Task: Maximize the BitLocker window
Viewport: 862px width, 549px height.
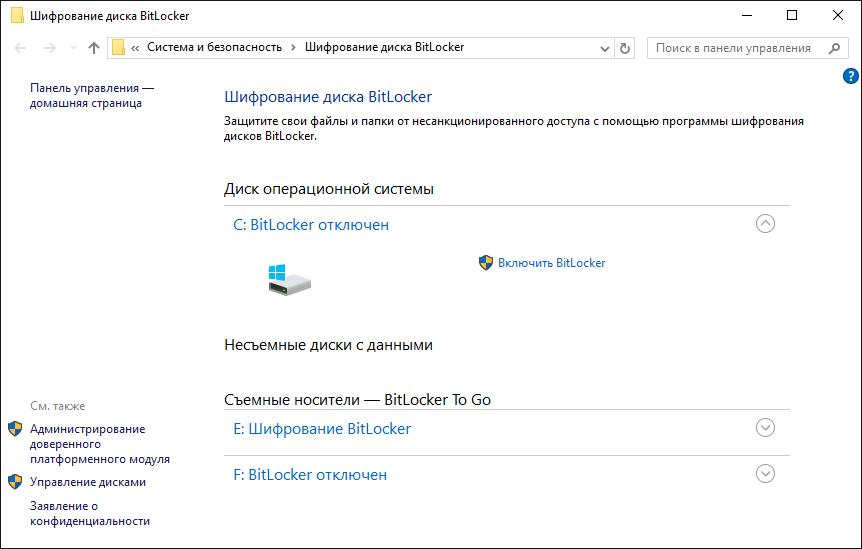Action: pyautogui.click(x=792, y=15)
